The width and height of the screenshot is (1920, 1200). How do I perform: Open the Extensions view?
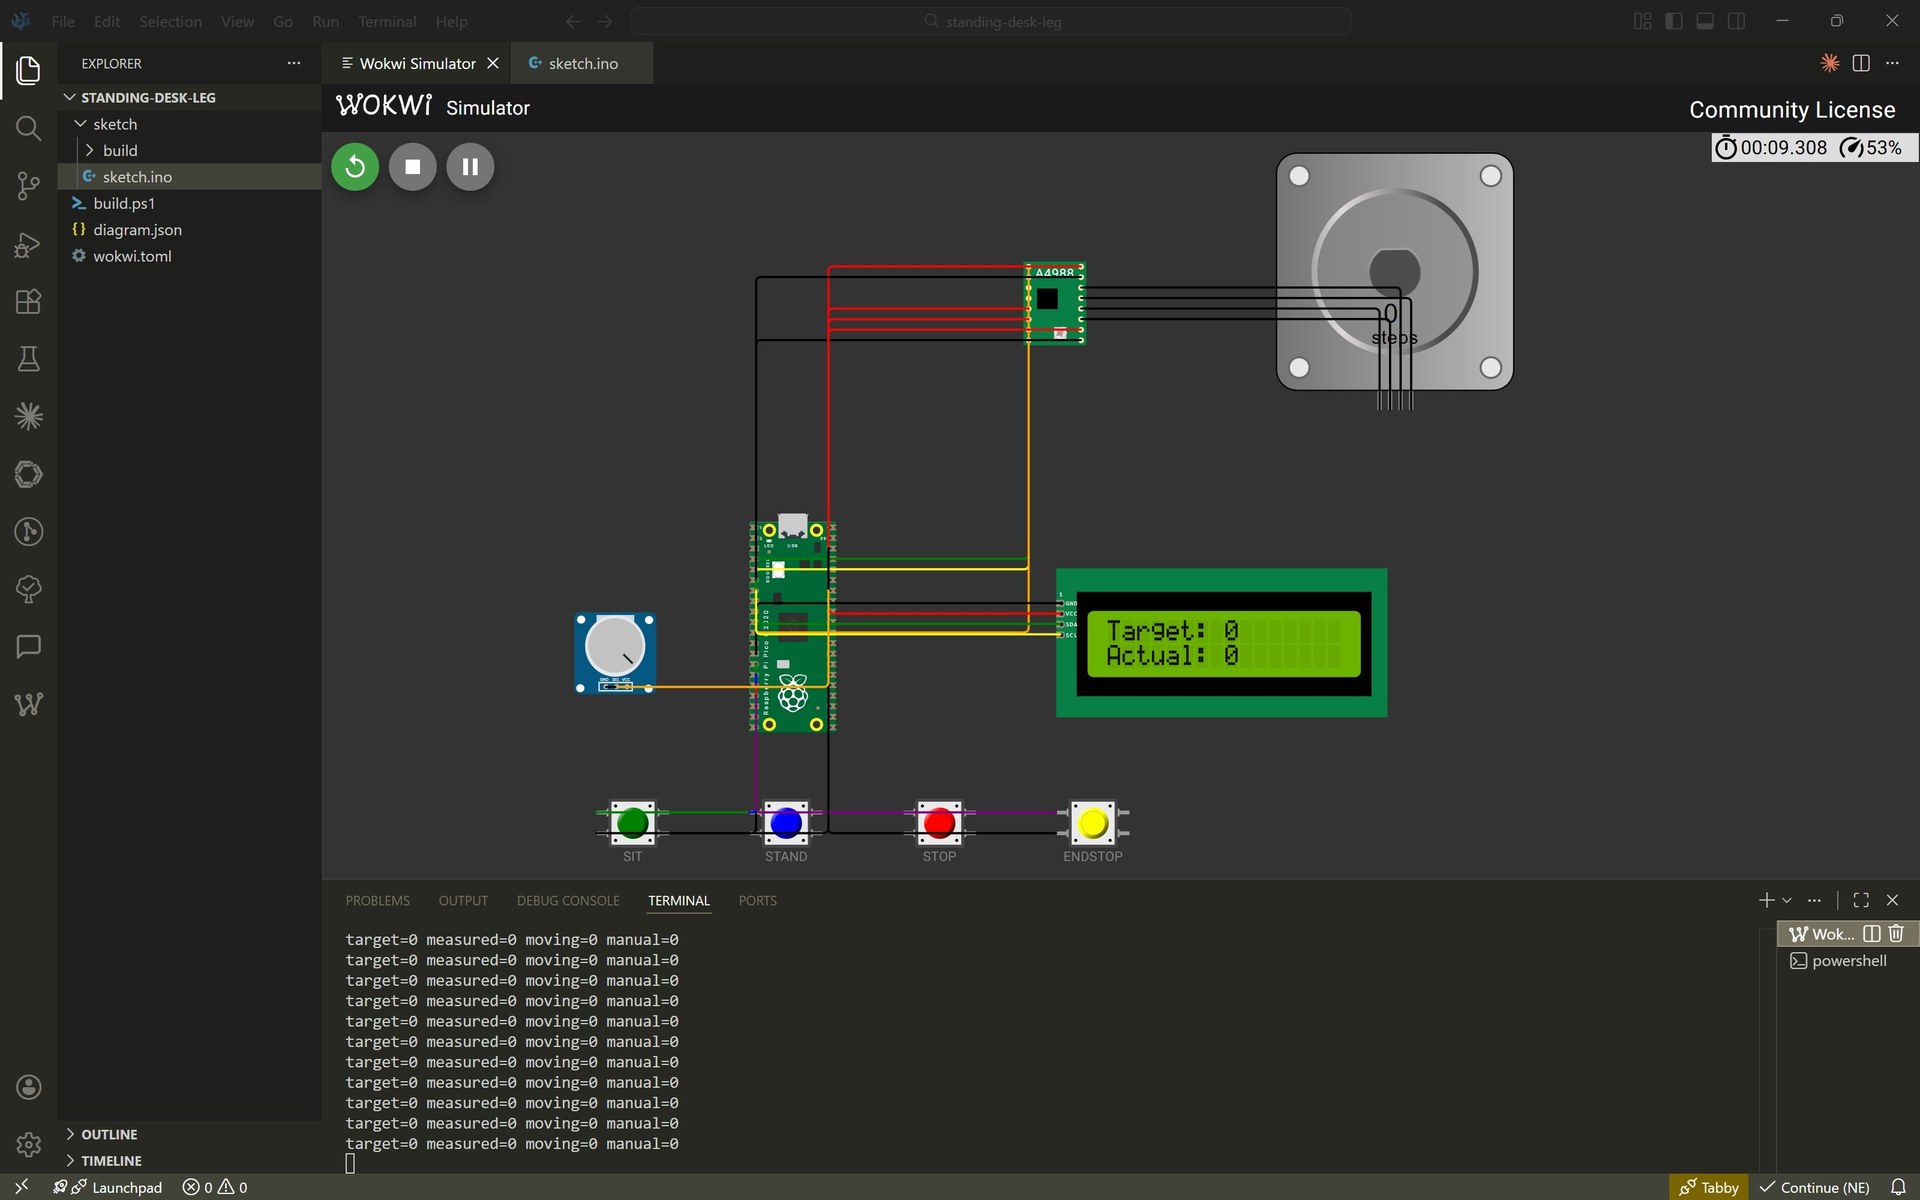pos(28,301)
